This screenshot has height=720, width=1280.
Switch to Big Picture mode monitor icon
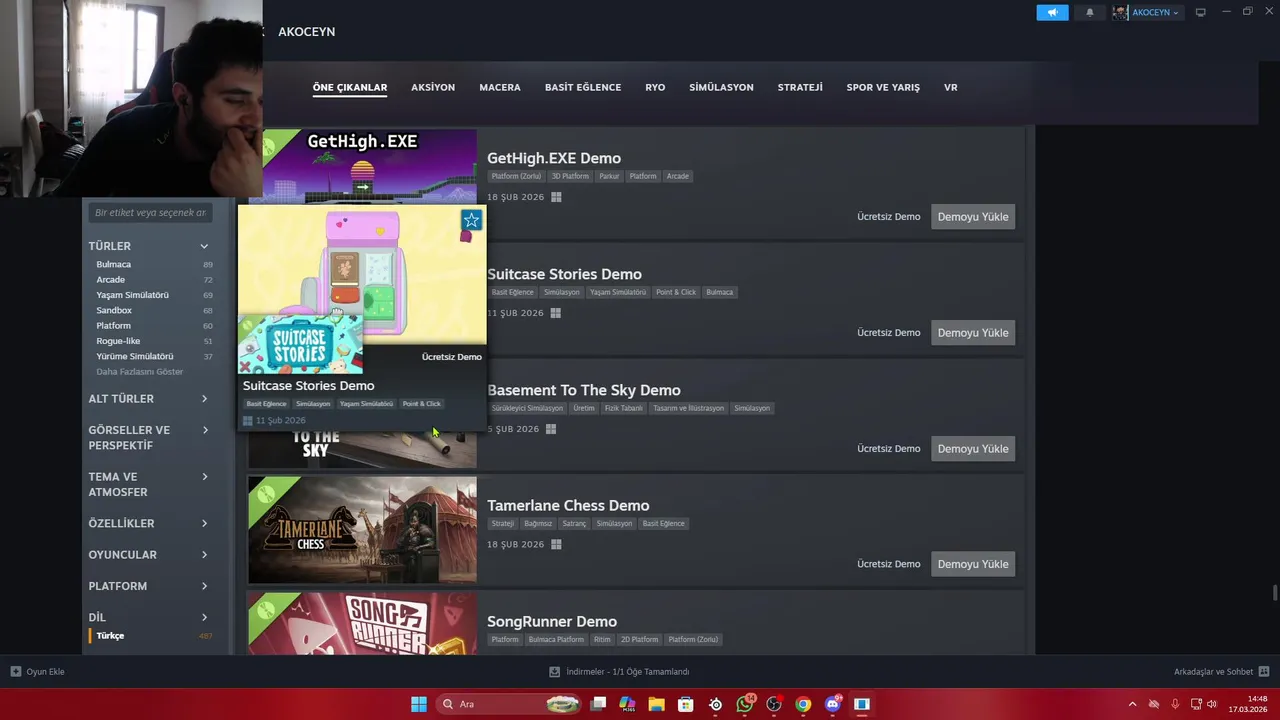coord(1200,13)
